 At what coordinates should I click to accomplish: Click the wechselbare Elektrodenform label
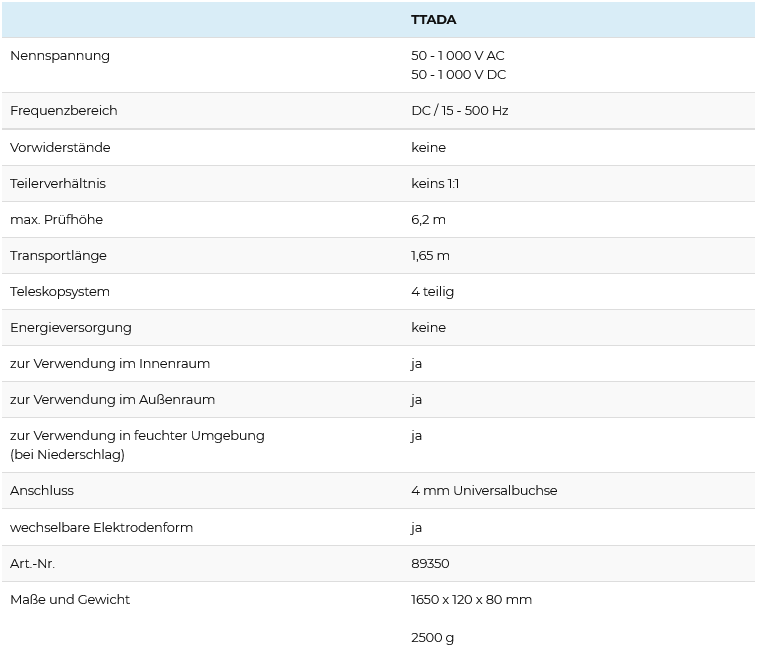(x=101, y=527)
